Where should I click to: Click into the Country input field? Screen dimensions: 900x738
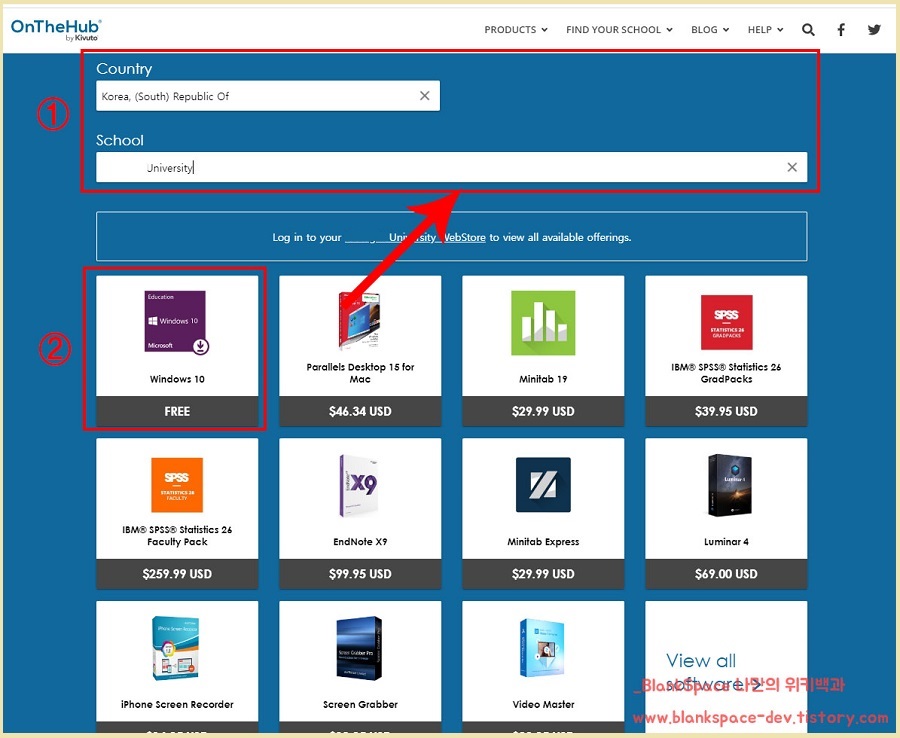pos(268,95)
